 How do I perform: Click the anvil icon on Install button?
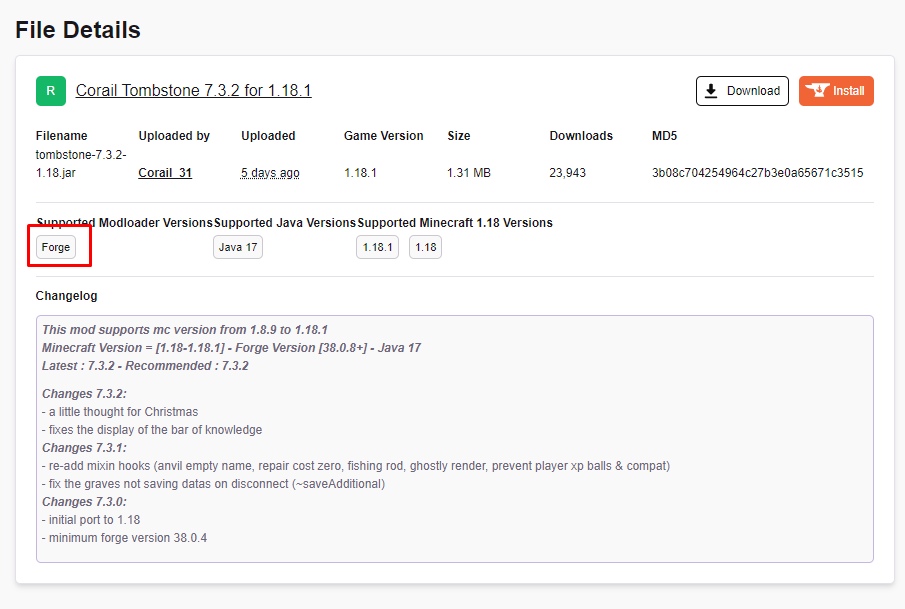click(x=817, y=91)
